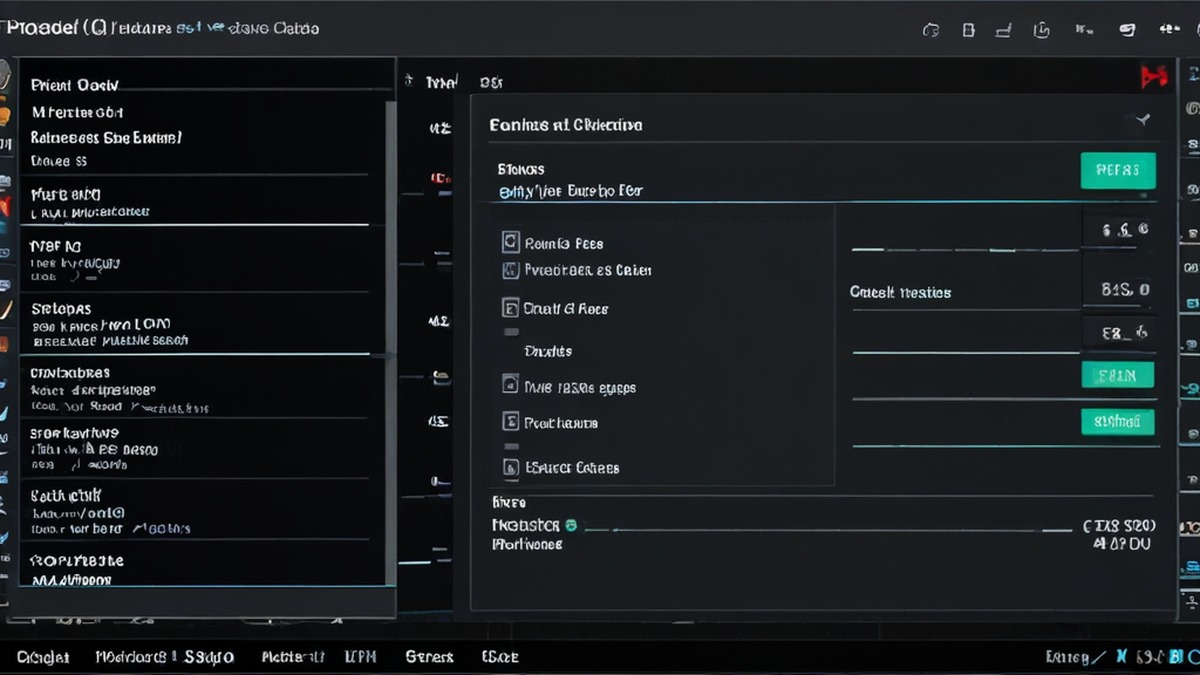Click the green circle icon beside Freauster
This screenshot has height=675, width=1200.
[x=571, y=524]
